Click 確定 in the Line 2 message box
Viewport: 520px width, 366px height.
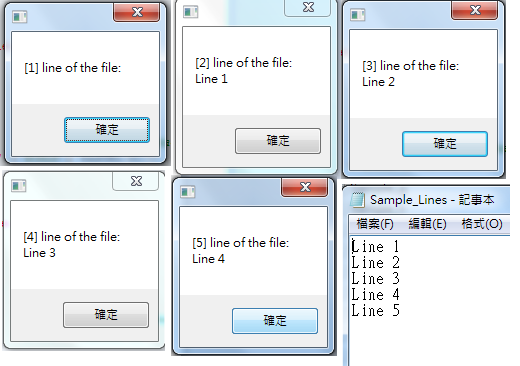445,144
